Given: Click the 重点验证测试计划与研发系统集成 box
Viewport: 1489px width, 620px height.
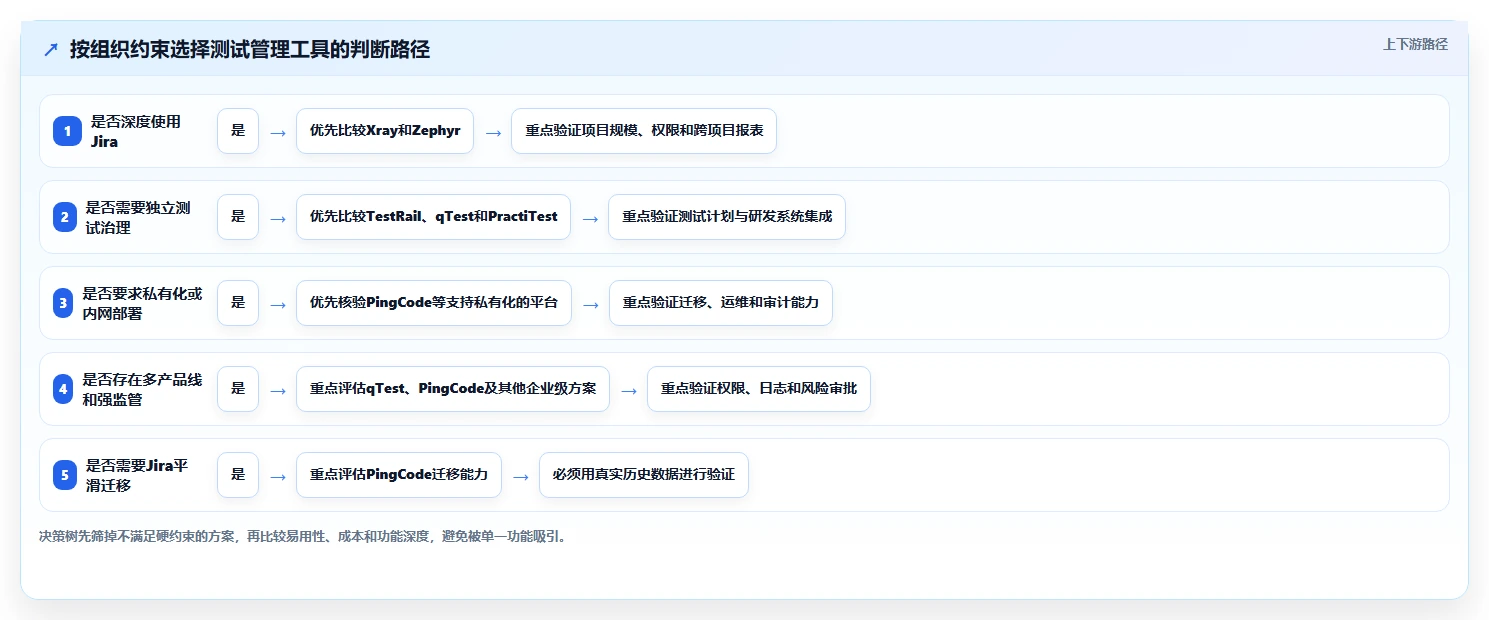Looking at the screenshot, I should [727, 217].
